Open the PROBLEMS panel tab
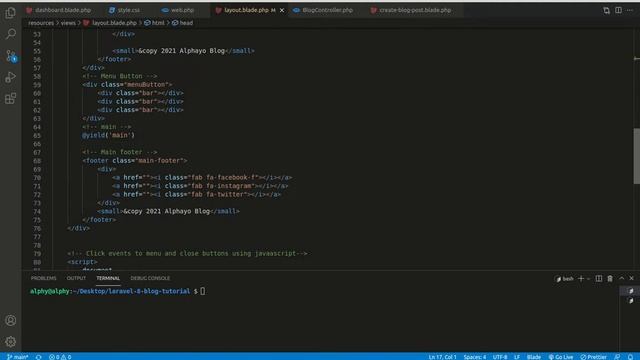Image resolution: width=640 pixels, height=360 pixels. click(x=44, y=278)
